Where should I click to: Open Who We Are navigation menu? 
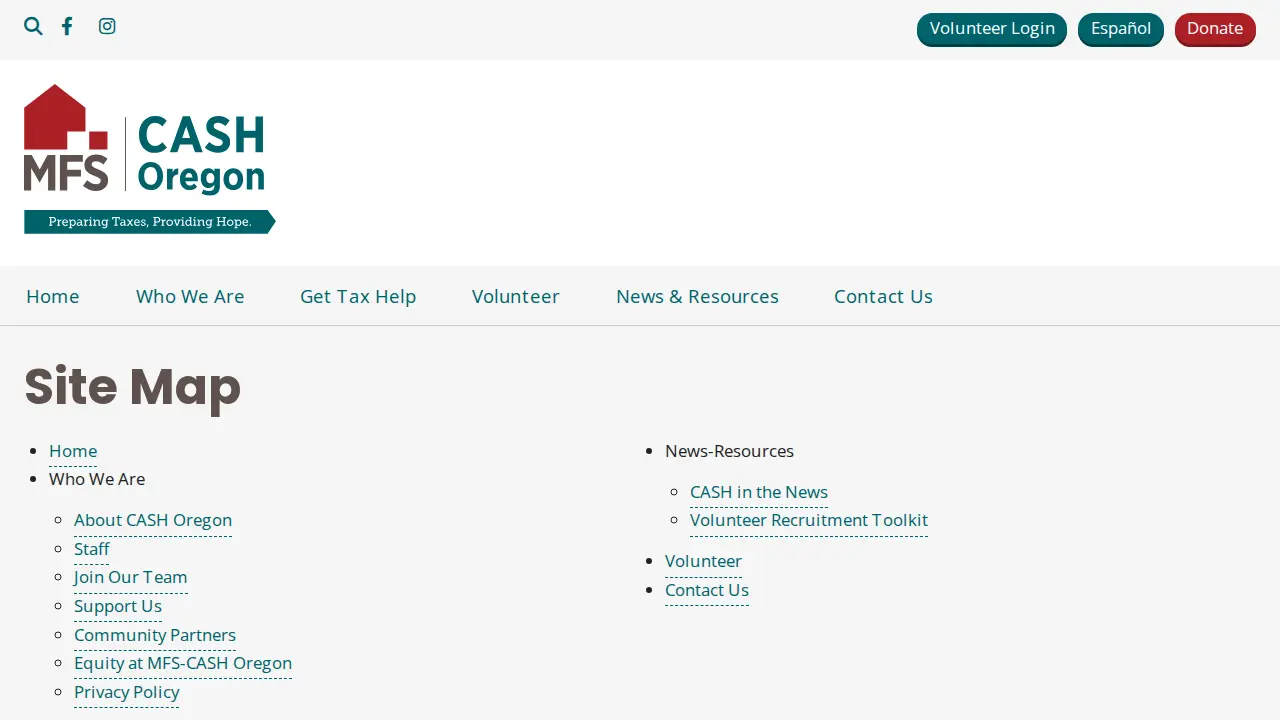point(190,296)
